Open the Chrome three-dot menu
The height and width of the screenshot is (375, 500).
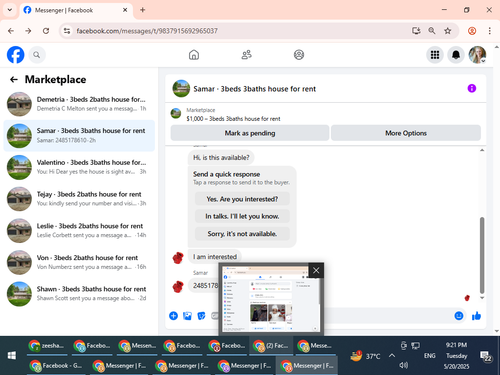(x=489, y=31)
